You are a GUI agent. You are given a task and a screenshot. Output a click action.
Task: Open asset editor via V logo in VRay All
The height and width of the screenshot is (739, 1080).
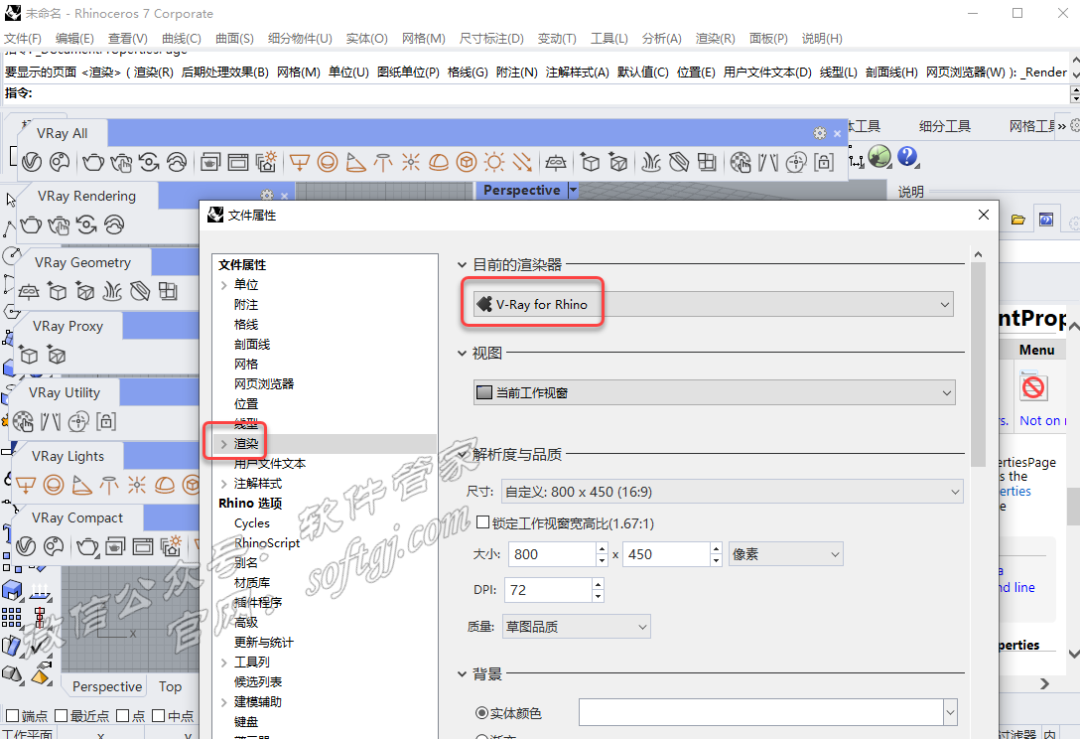(31, 162)
